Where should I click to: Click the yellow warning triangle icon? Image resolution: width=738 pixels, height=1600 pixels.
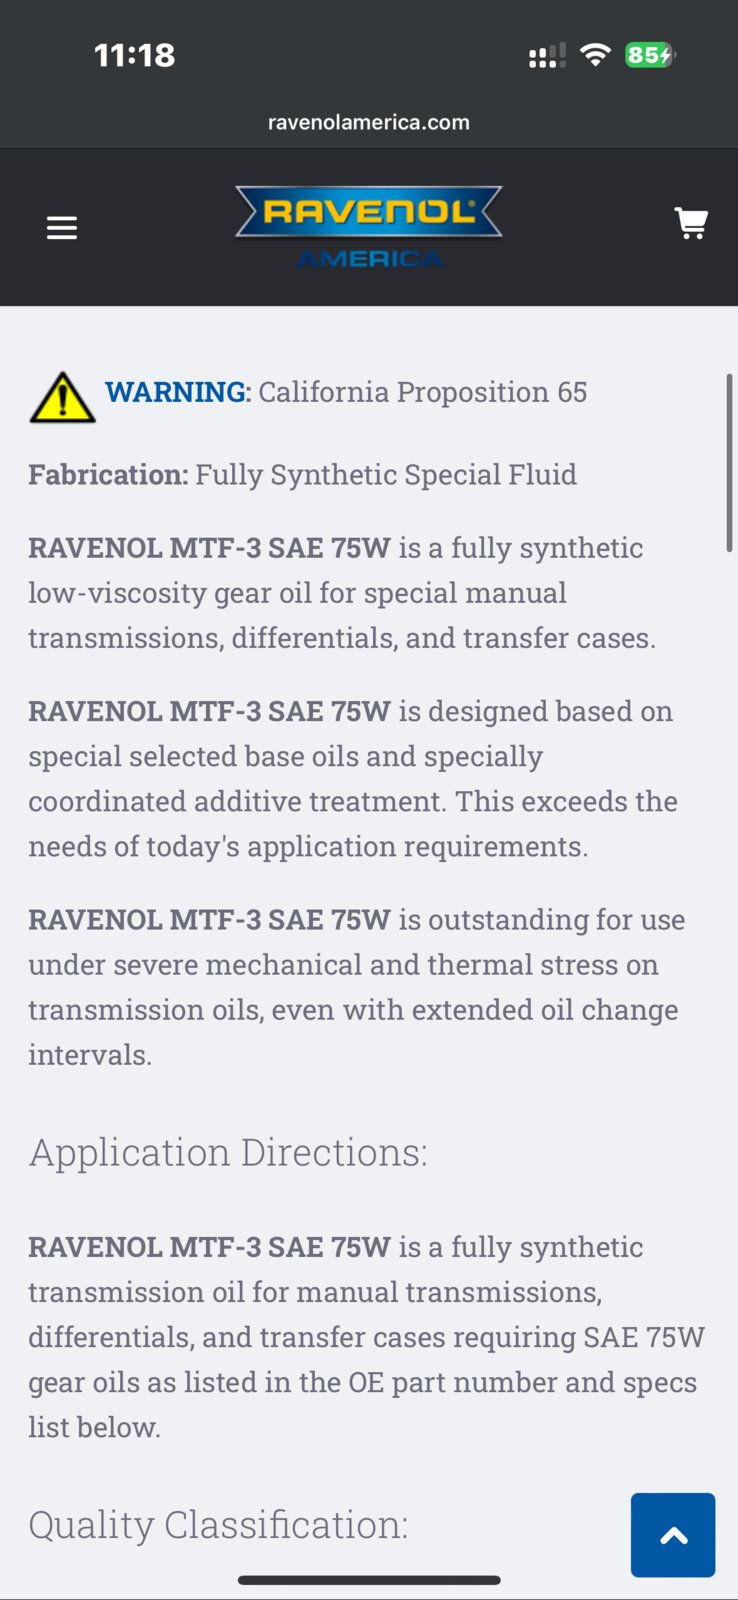click(x=62, y=397)
